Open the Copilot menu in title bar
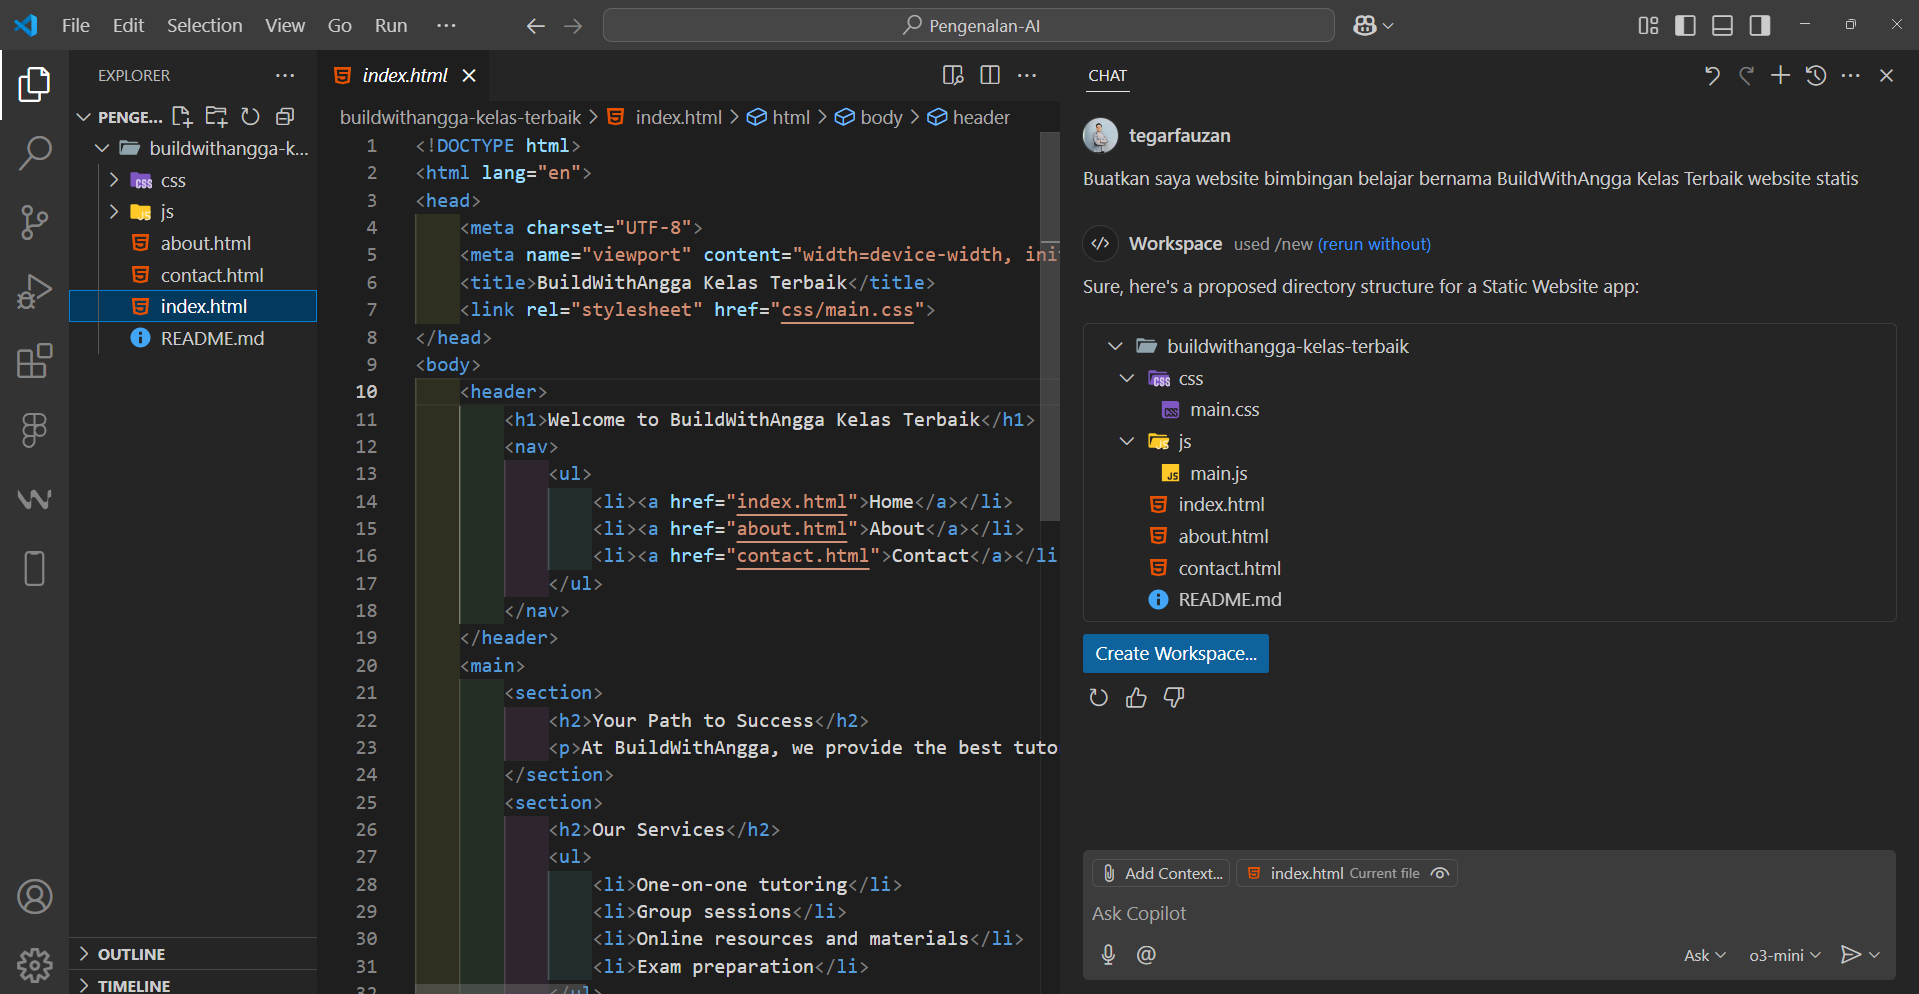 pyautogui.click(x=1373, y=25)
